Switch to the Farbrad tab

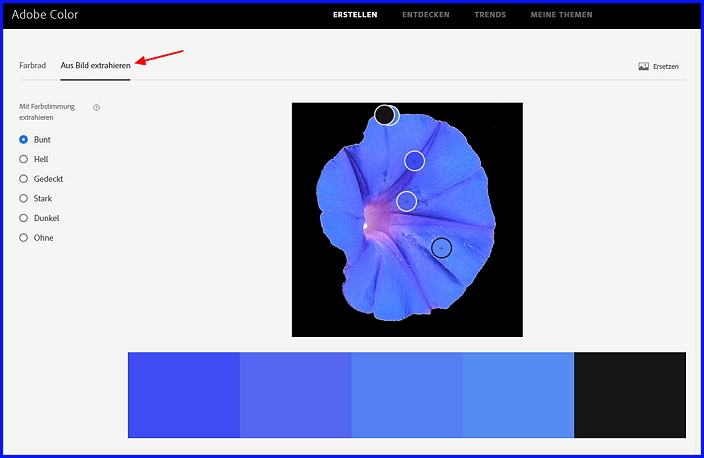(32, 66)
